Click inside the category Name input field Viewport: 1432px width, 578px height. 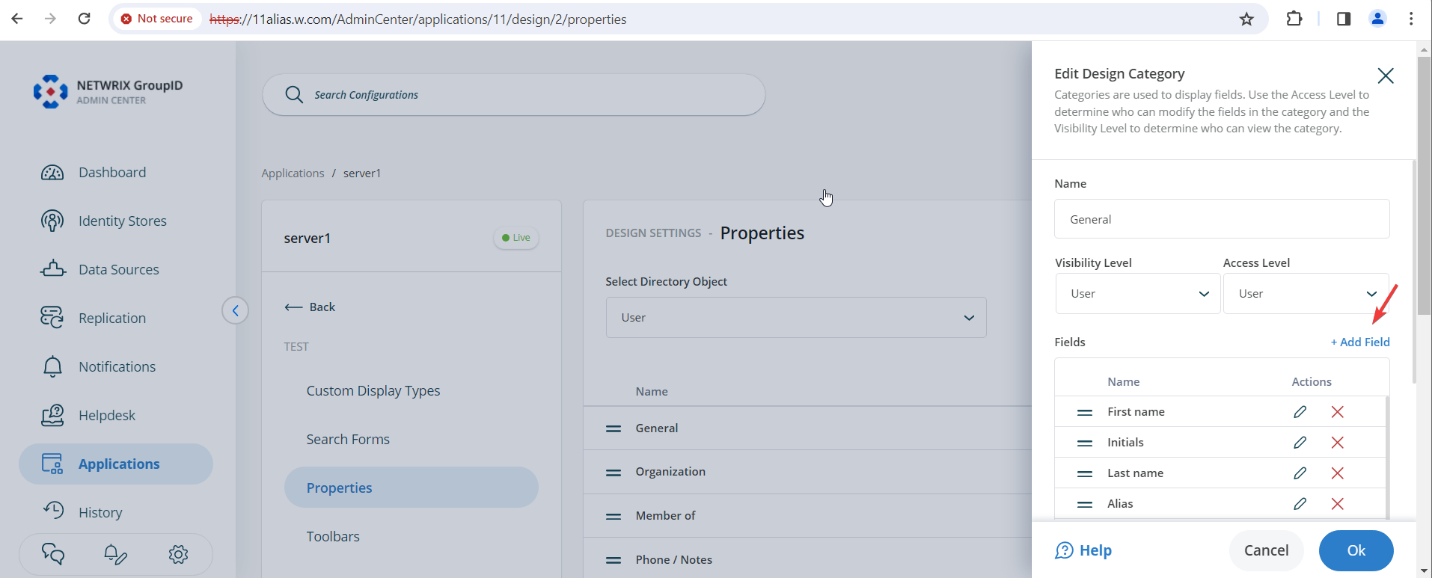[x=1221, y=218]
